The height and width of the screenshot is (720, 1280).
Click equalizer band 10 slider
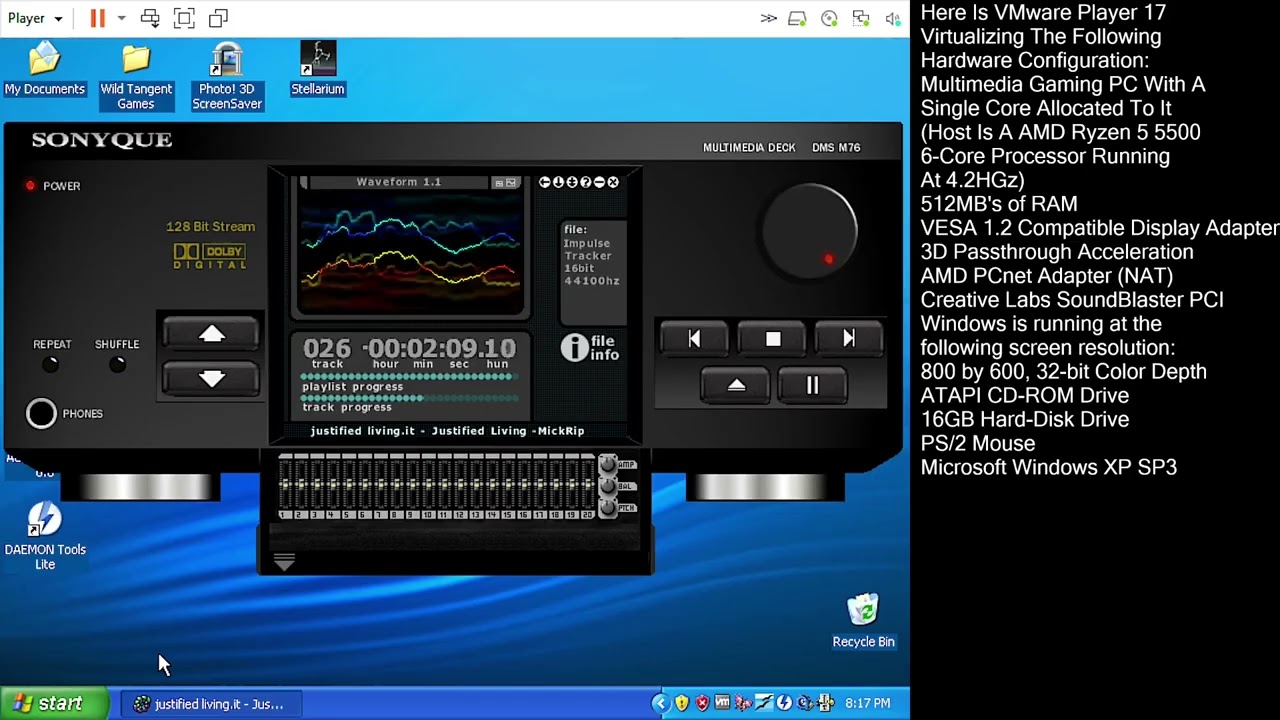click(428, 485)
